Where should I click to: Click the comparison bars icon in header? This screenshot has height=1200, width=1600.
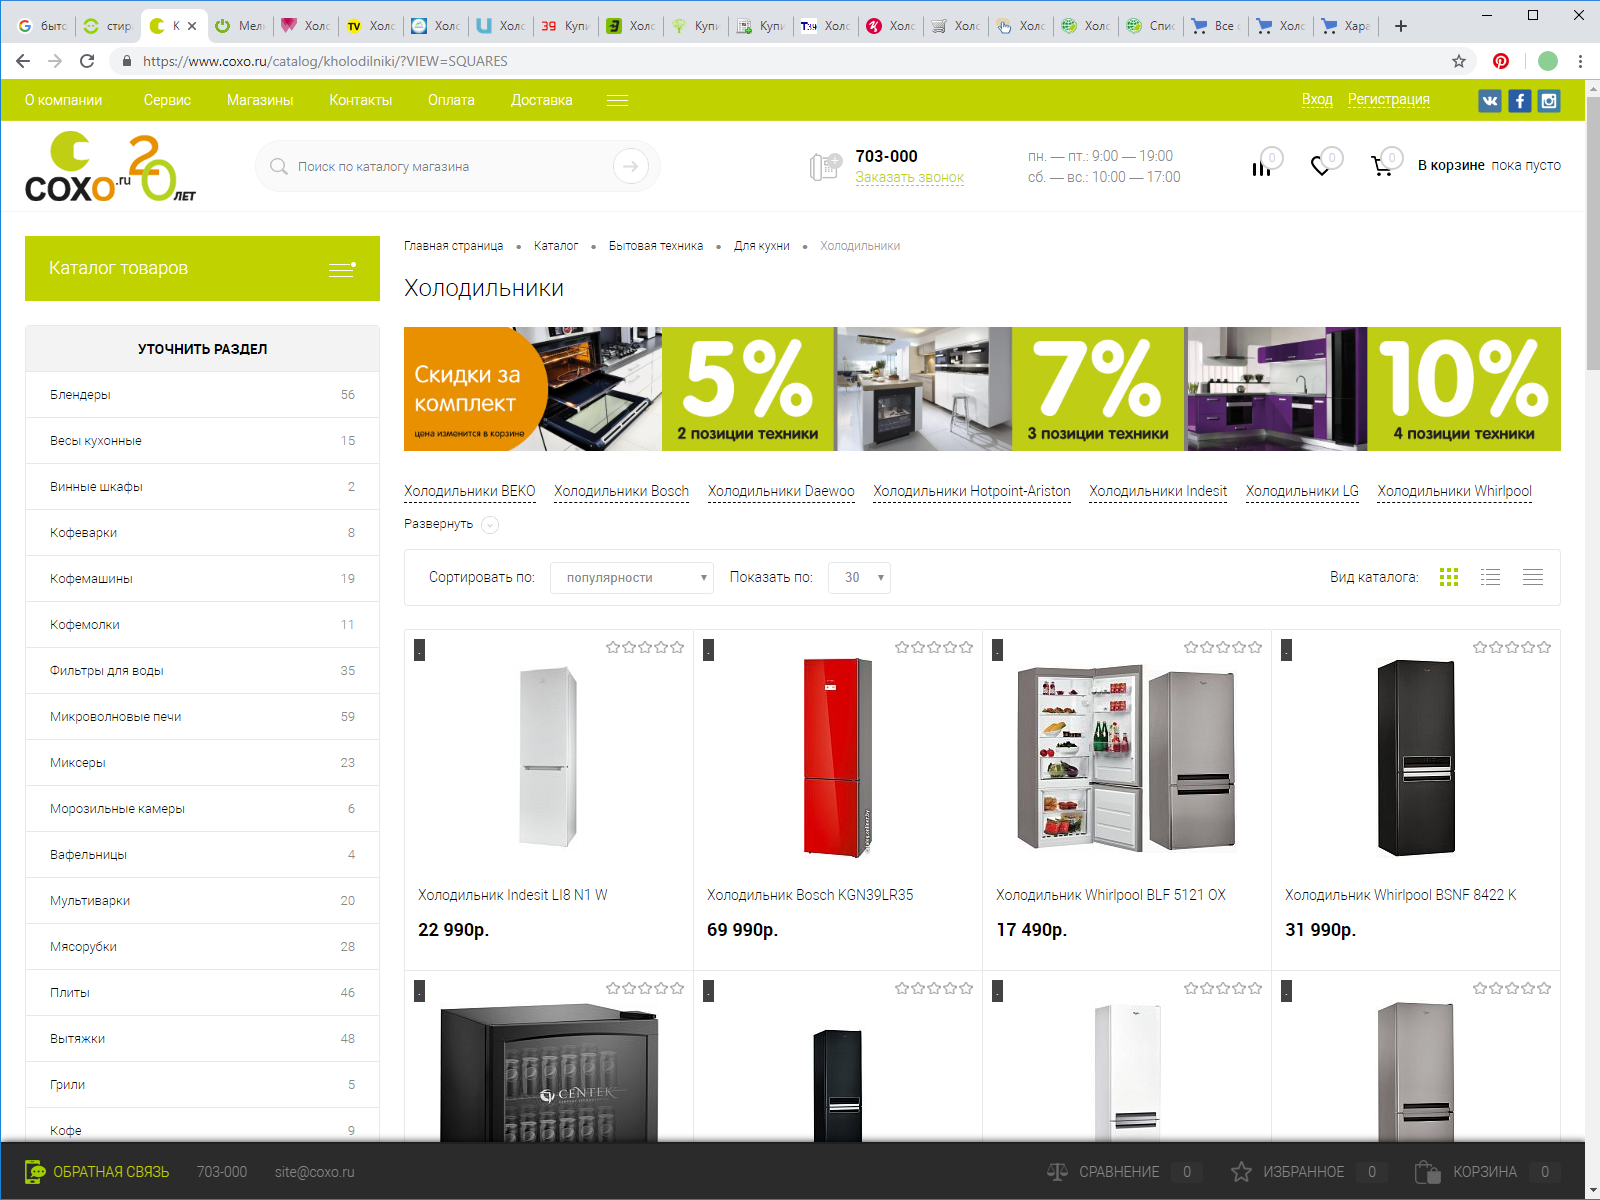[x=1262, y=167]
